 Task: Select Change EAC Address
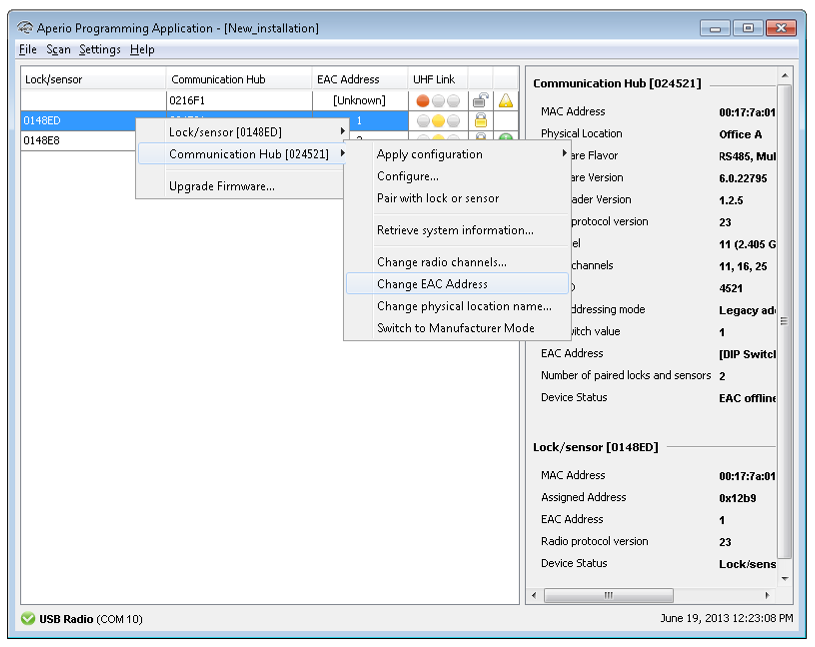click(x=457, y=284)
